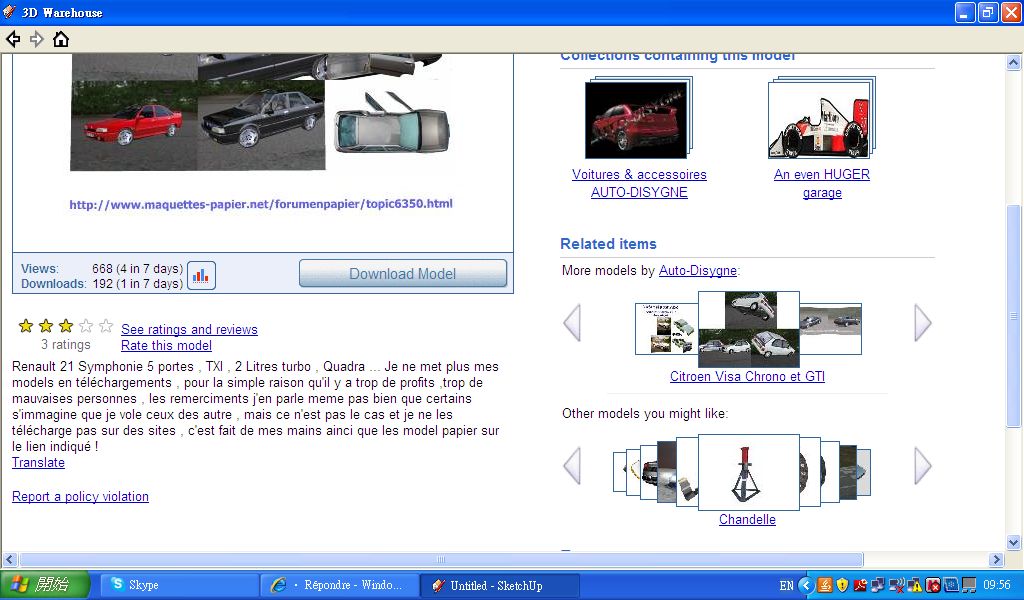Click the Formula 1 car collection thumbnail
The width and height of the screenshot is (1024, 600).
pyautogui.click(x=821, y=119)
